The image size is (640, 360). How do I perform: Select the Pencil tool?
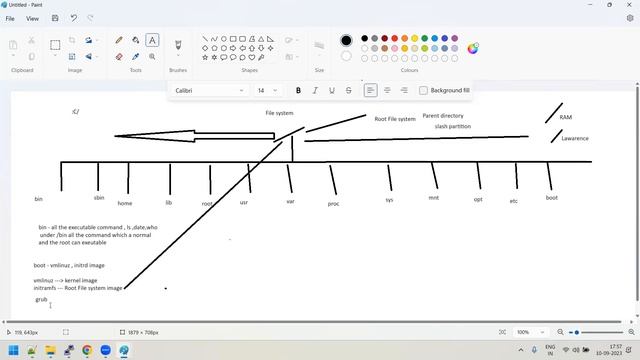point(119,40)
